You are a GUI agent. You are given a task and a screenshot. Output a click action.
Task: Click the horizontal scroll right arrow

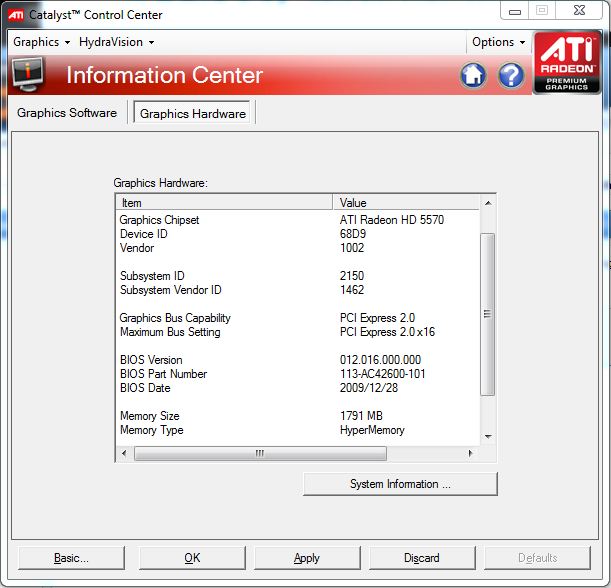click(x=471, y=453)
